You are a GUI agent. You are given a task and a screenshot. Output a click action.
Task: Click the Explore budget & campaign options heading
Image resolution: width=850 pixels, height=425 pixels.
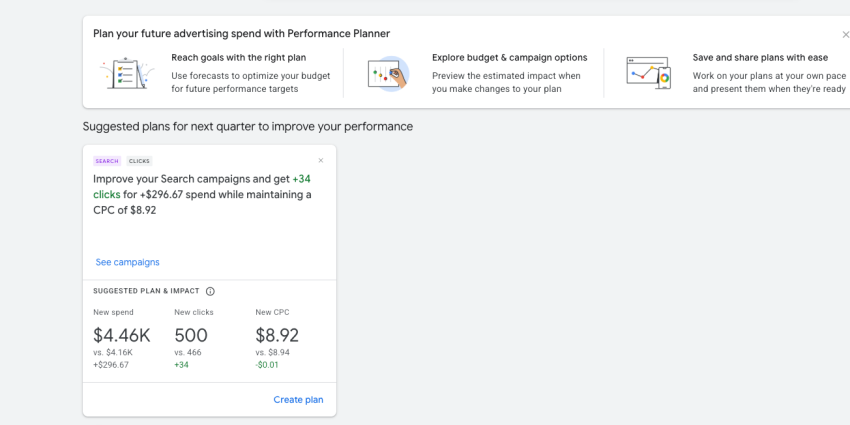(x=509, y=57)
